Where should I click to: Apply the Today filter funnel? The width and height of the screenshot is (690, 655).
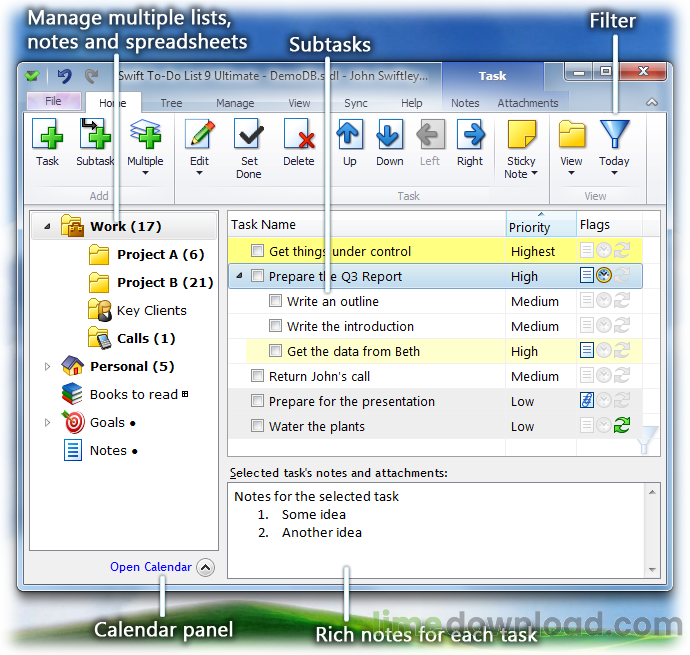click(x=614, y=134)
